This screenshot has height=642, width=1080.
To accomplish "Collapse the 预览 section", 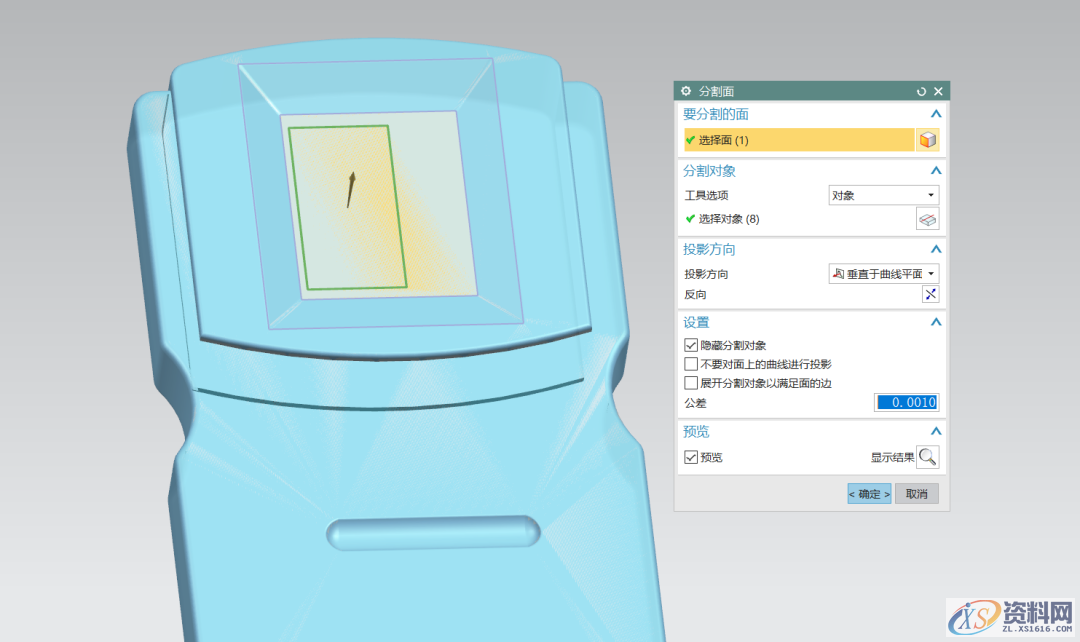I will [x=936, y=431].
